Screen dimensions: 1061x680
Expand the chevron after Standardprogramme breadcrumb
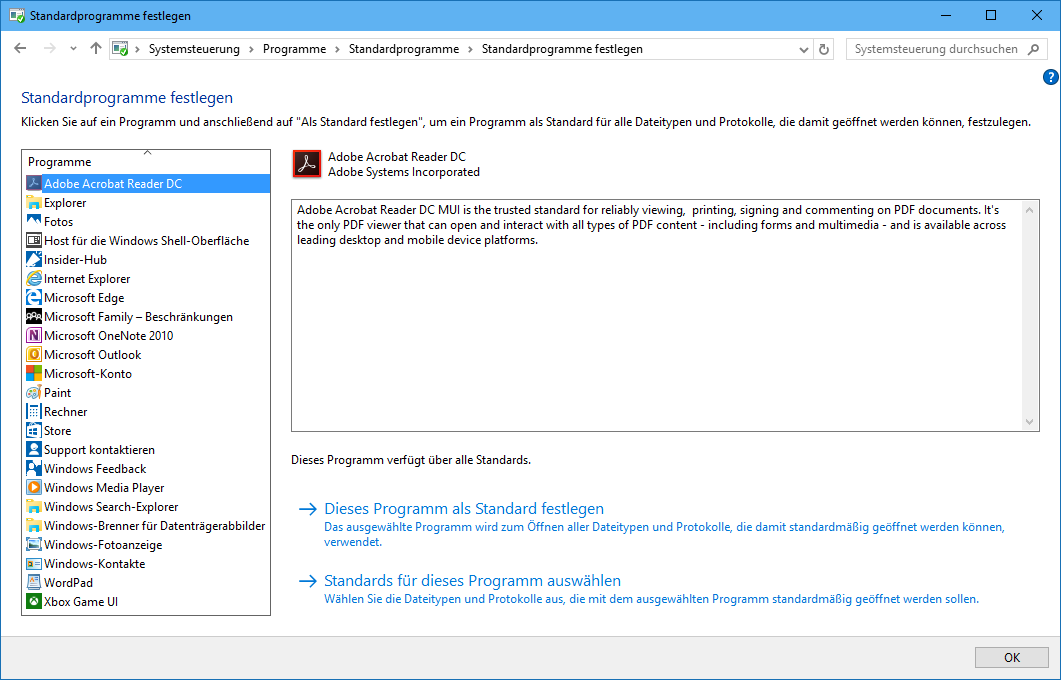click(x=470, y=49)
